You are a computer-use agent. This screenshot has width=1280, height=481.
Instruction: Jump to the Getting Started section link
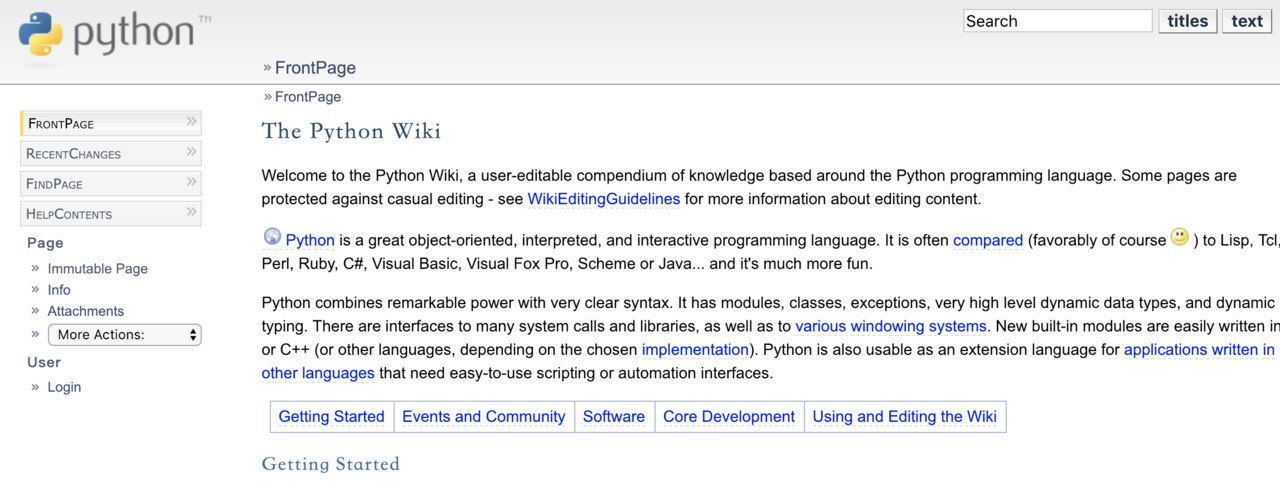331,417
